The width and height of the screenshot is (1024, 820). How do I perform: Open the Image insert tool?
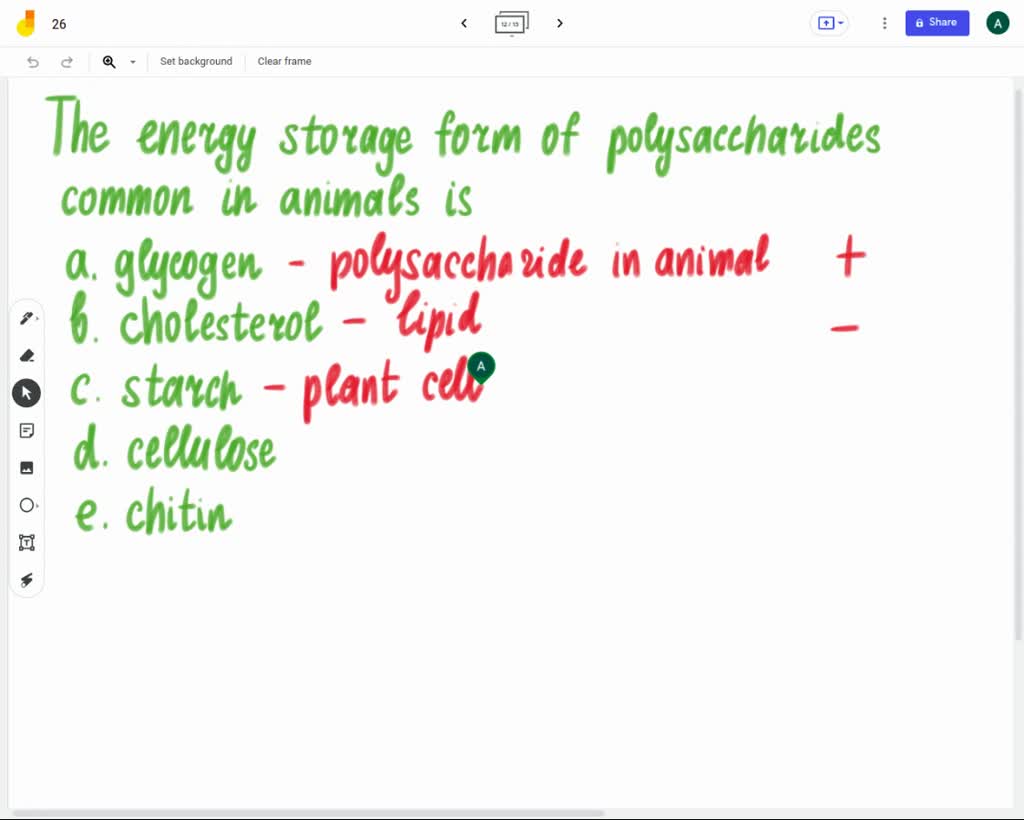pos(27,467)
